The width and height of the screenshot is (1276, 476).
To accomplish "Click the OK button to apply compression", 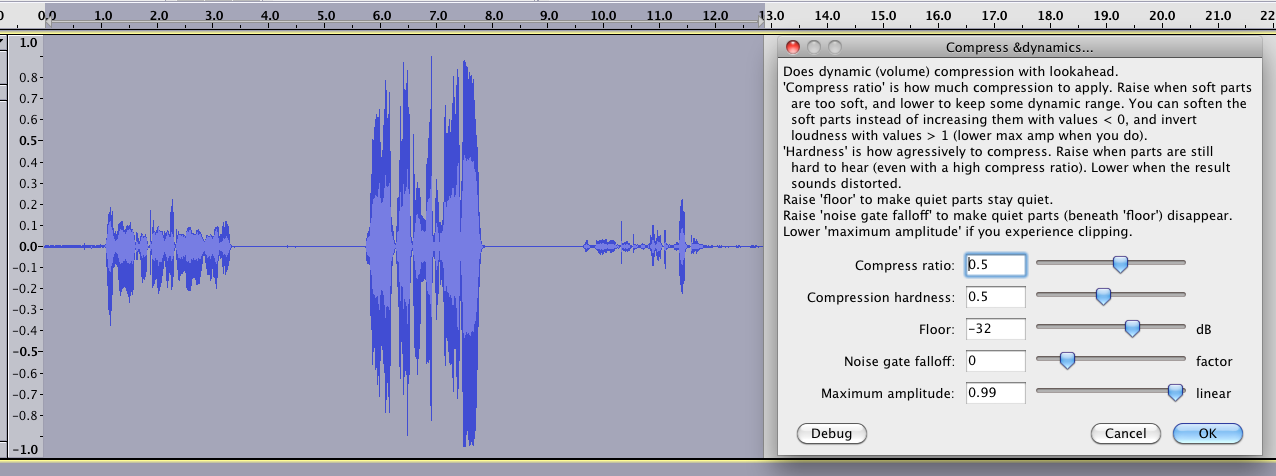I will click(1207, 433).
